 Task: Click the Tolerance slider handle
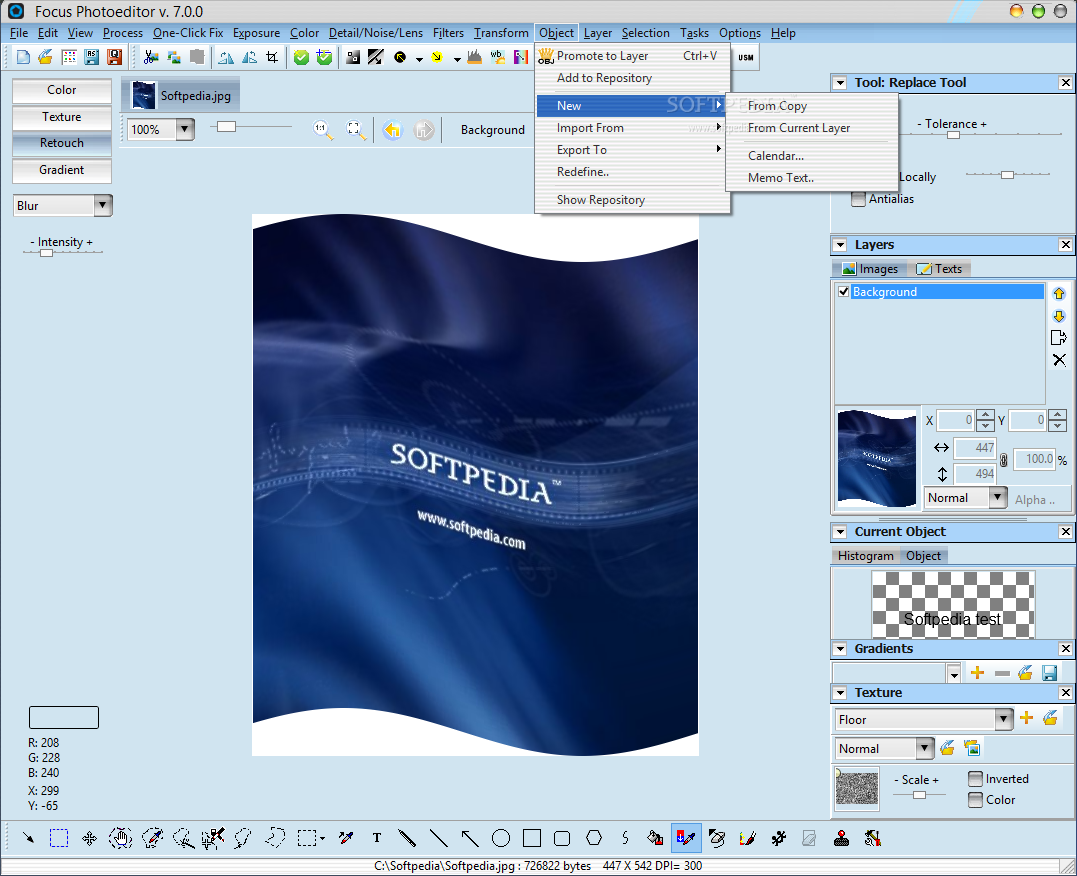point(953,135)
